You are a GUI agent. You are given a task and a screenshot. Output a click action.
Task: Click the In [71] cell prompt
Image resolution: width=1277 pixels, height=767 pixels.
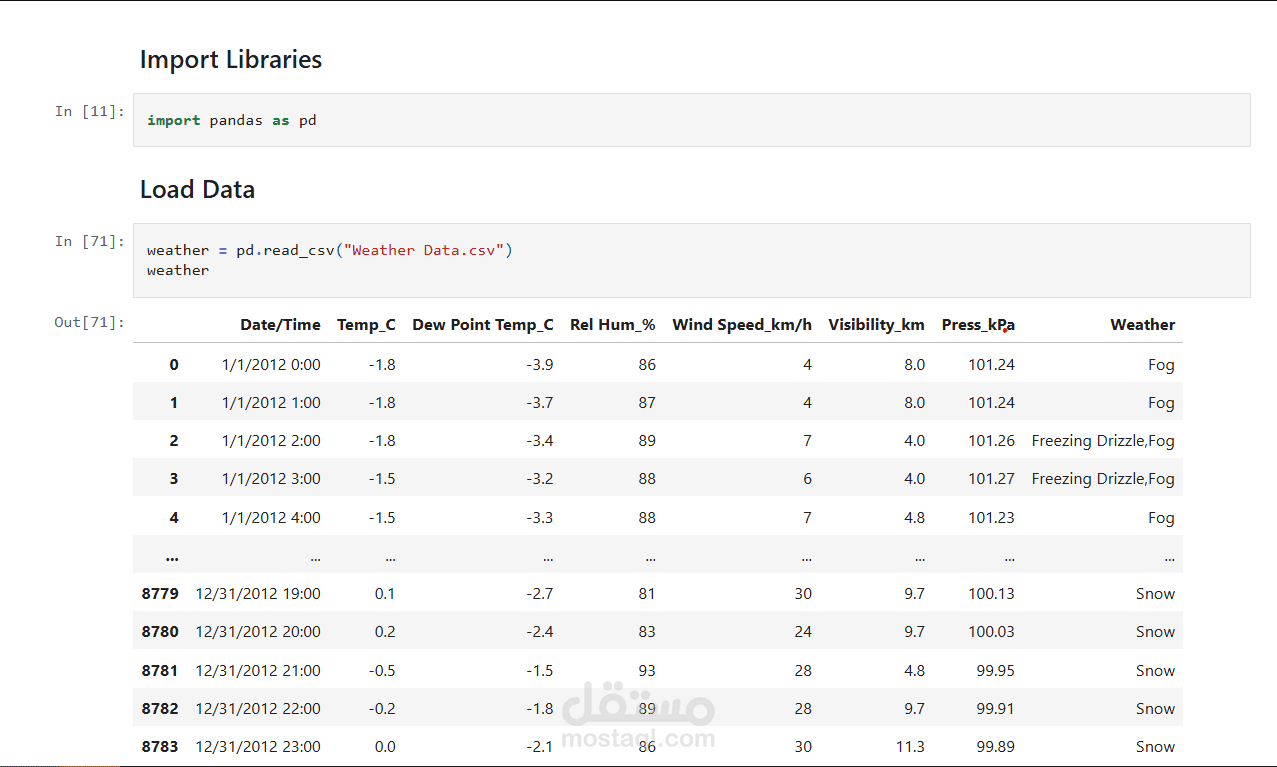tap(90, 241)
